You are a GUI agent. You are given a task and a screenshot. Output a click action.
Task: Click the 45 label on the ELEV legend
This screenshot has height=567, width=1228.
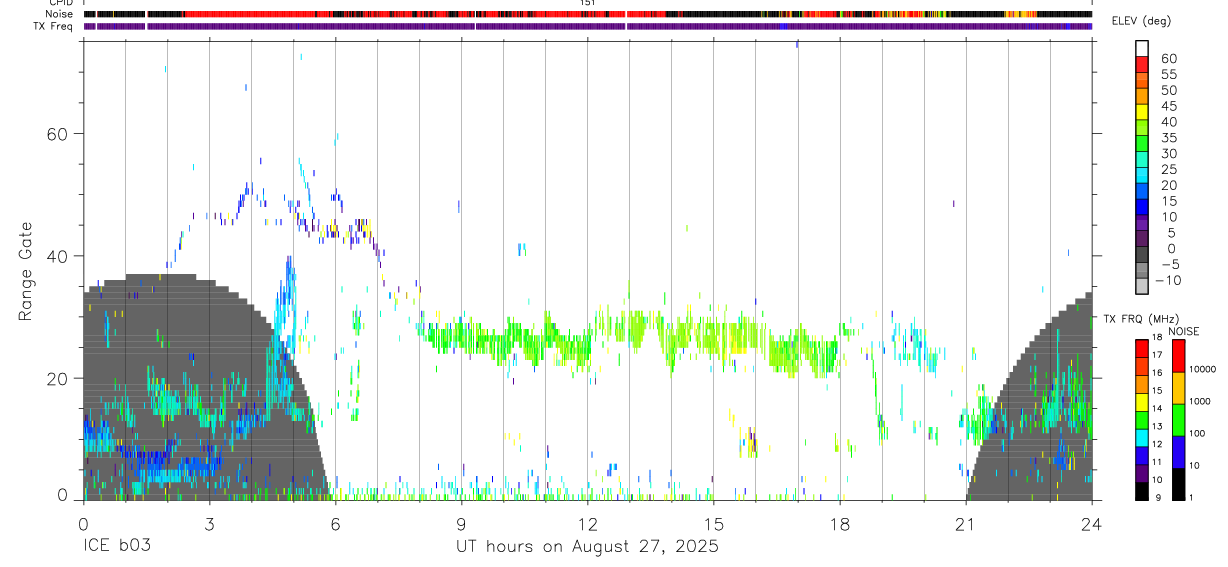click(x=1168, y=106)
